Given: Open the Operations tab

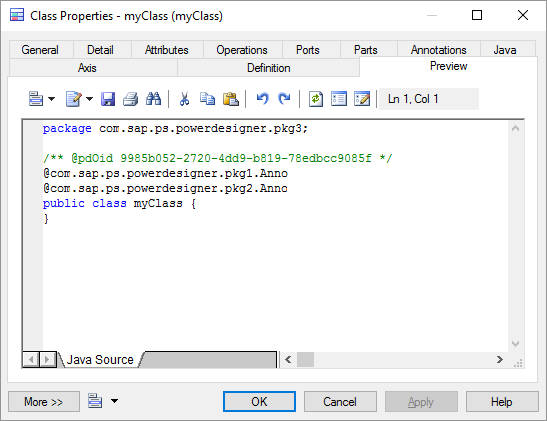Looking at the screenshot, I should 242,50.
